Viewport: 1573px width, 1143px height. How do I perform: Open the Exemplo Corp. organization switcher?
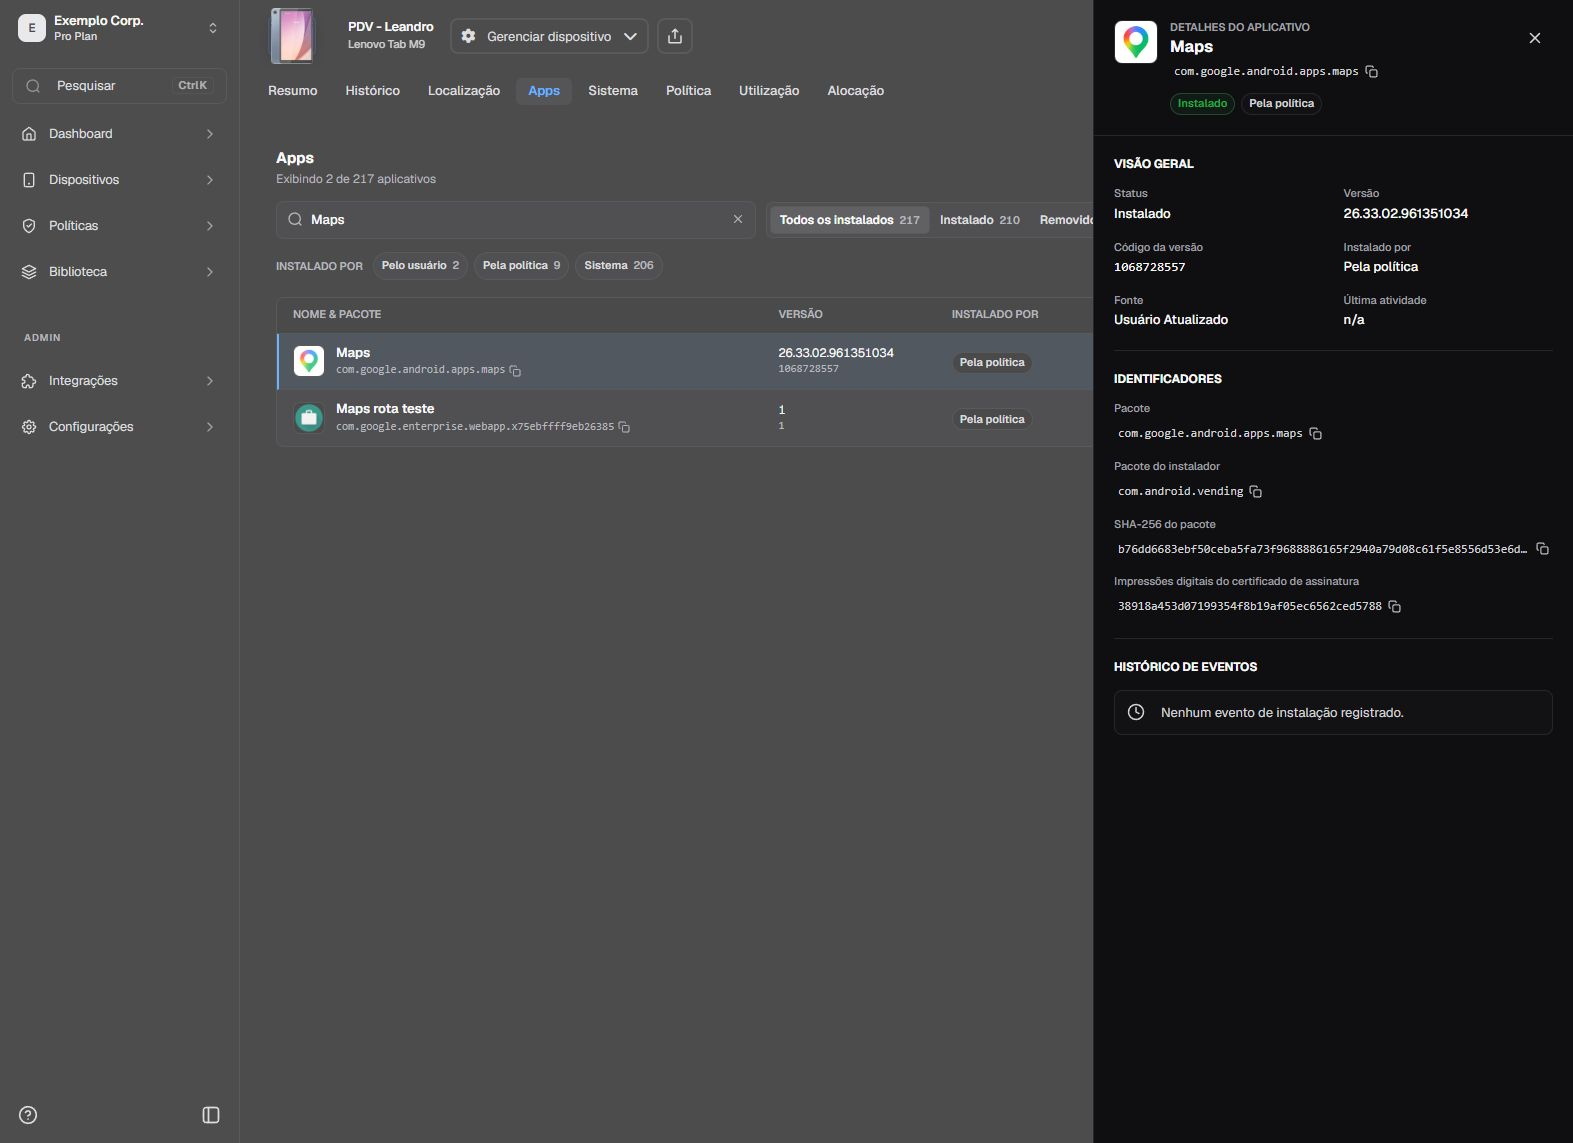pos(119,28)
